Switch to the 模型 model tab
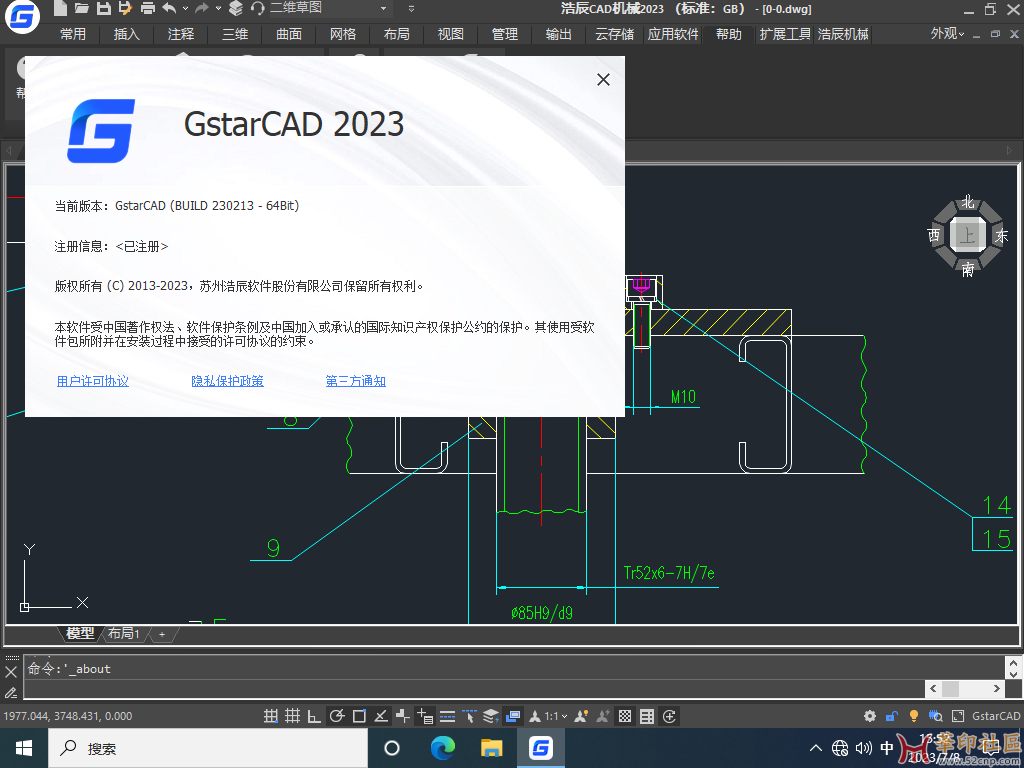 point(80,633)
